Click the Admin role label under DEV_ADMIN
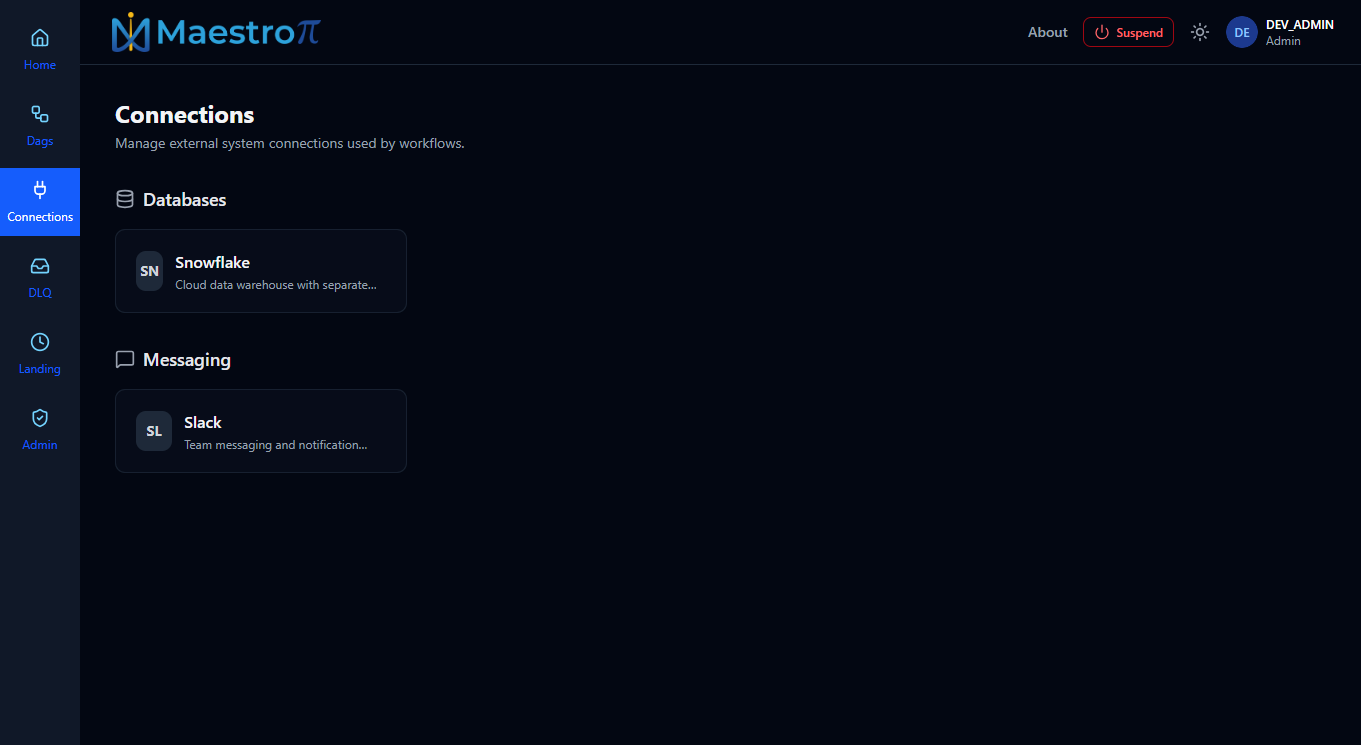Image resolution: width=1361 pixels, height=745 pixels. point(1283,41)
